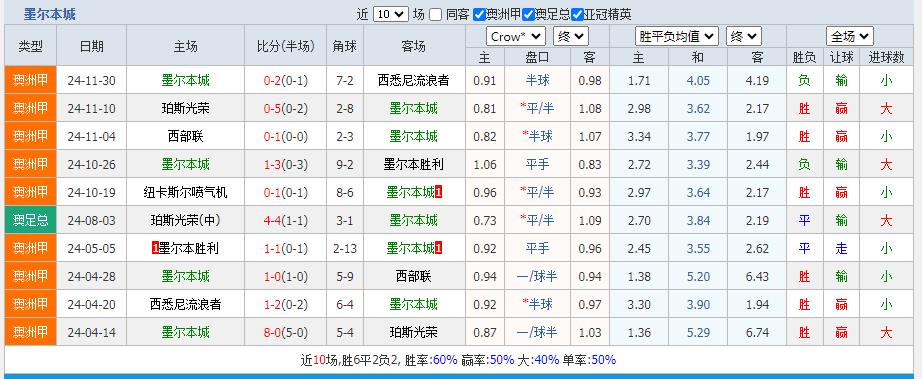Click the 1.71 home odds value
Image resolution: width=922 pixels, height=379 pixels.
(x=639, y=81)
